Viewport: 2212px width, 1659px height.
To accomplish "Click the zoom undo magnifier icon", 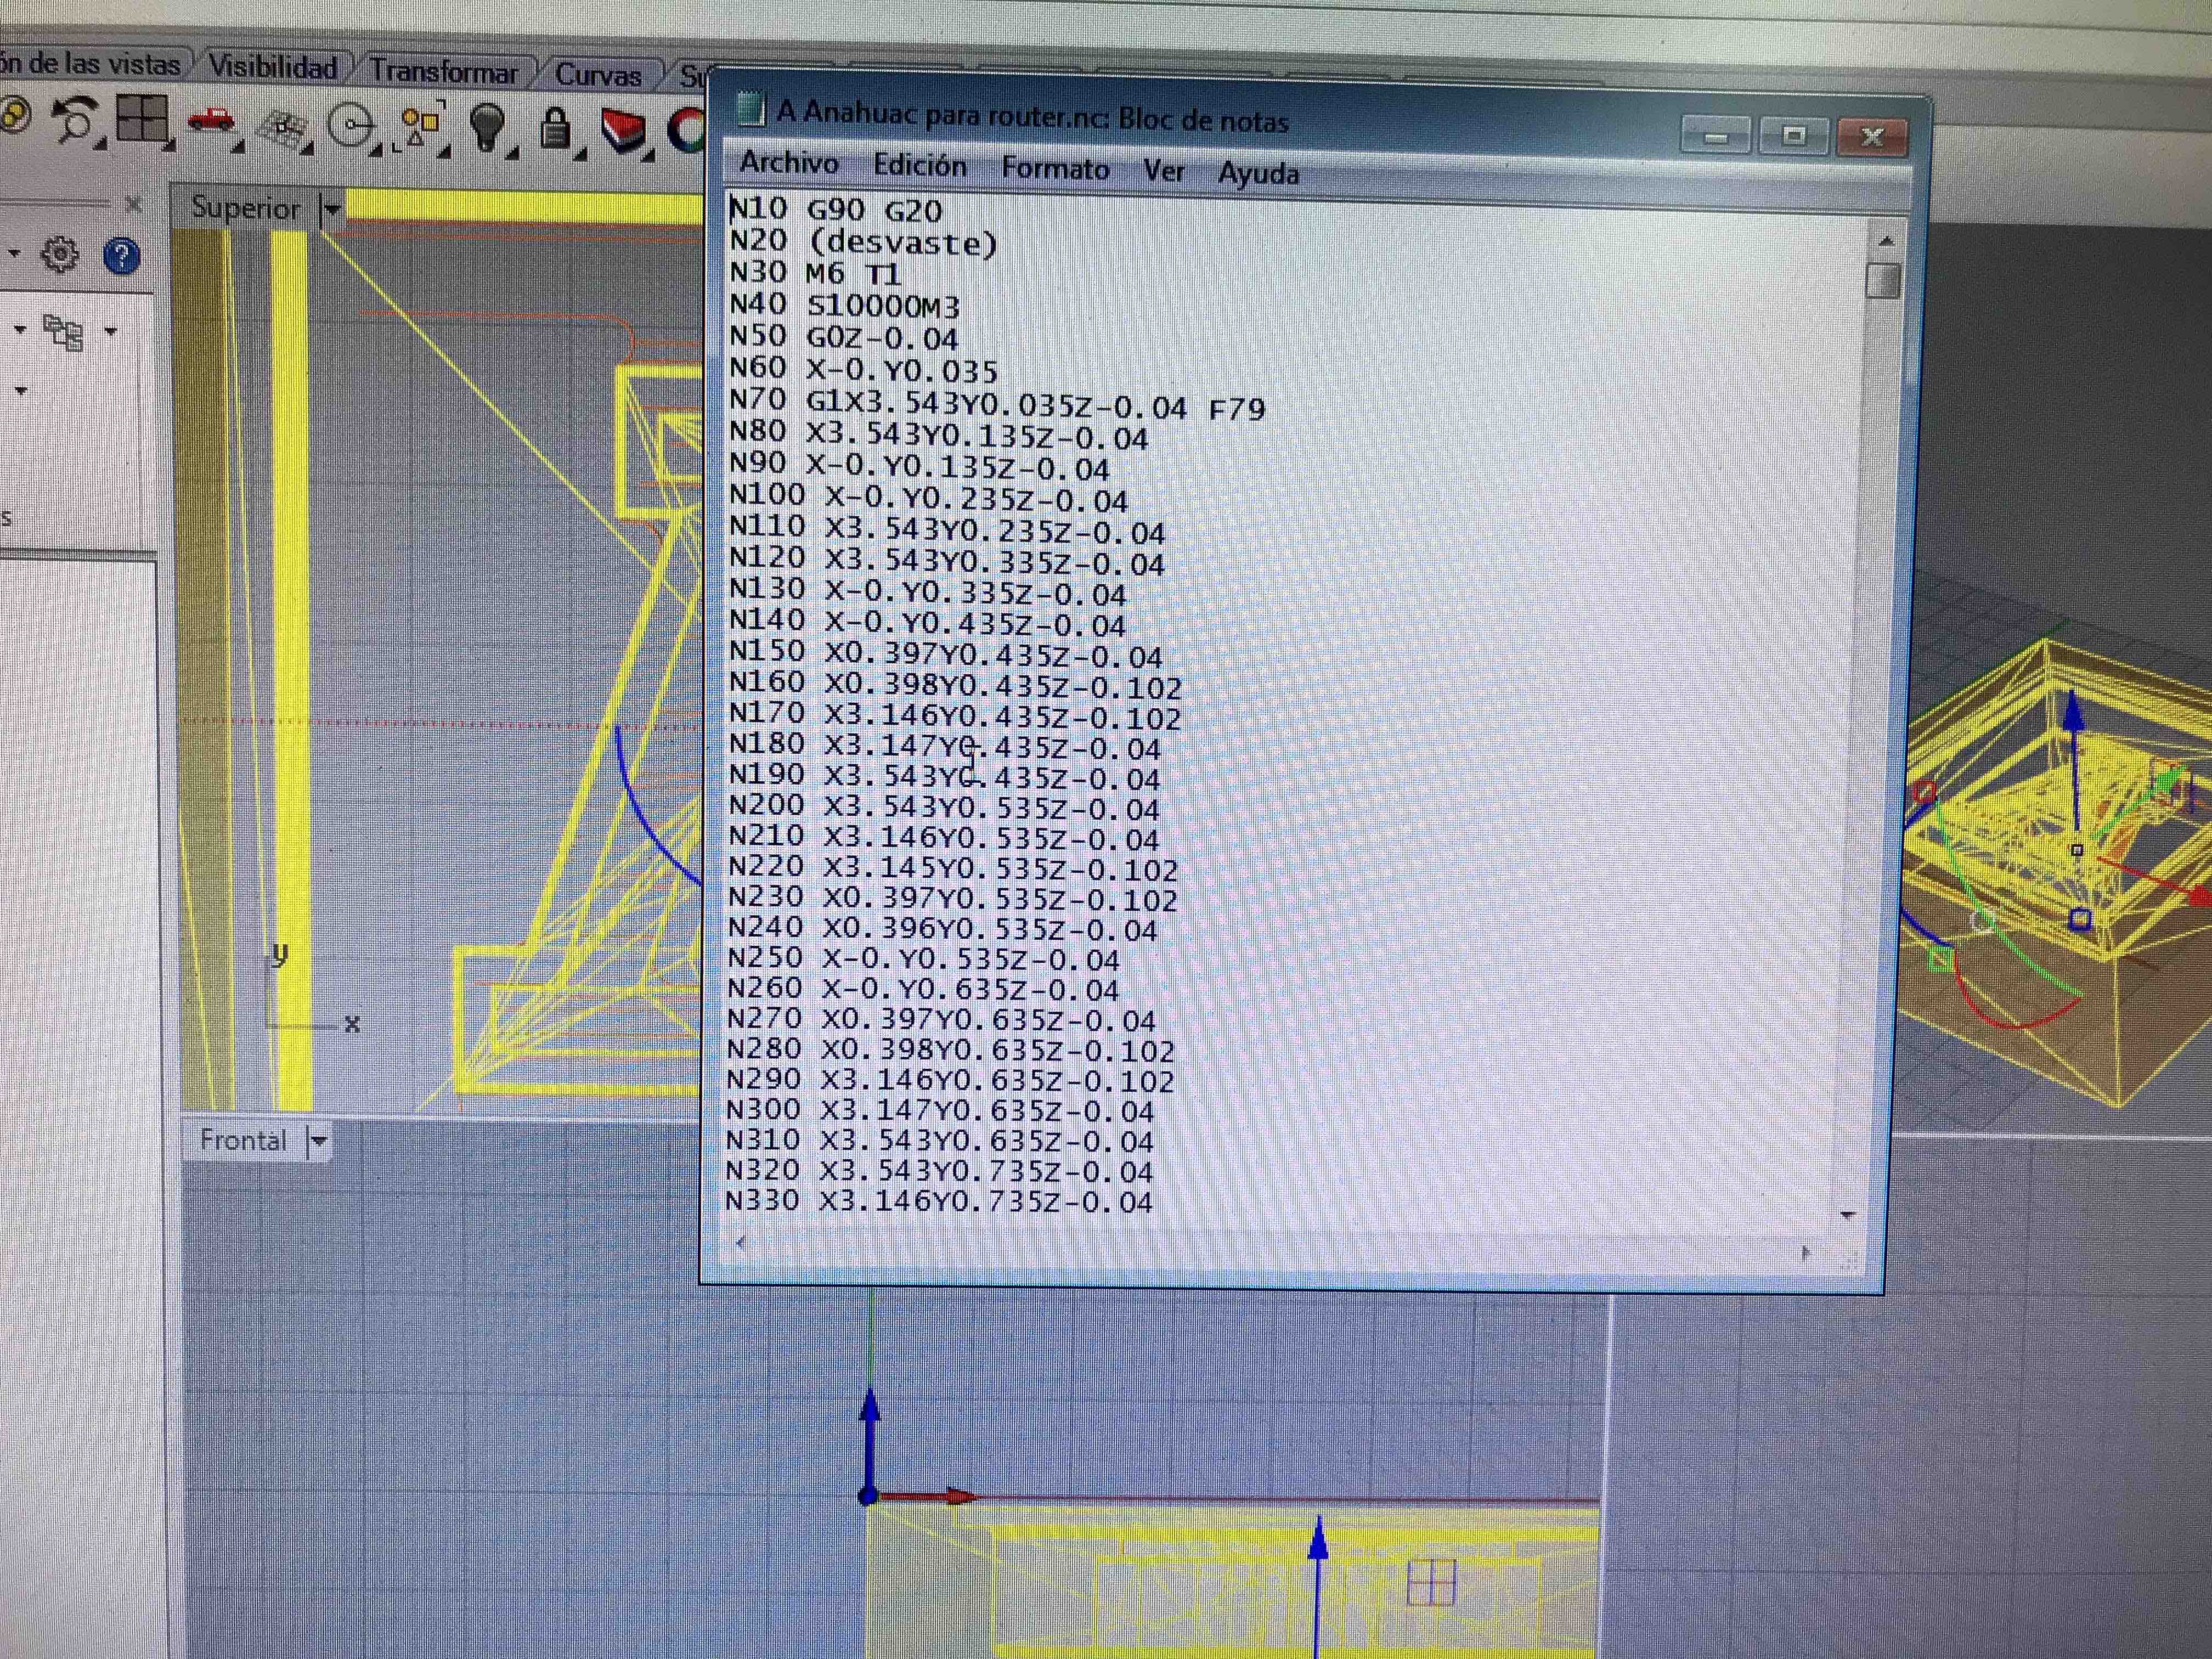I will tap(75, 119).
